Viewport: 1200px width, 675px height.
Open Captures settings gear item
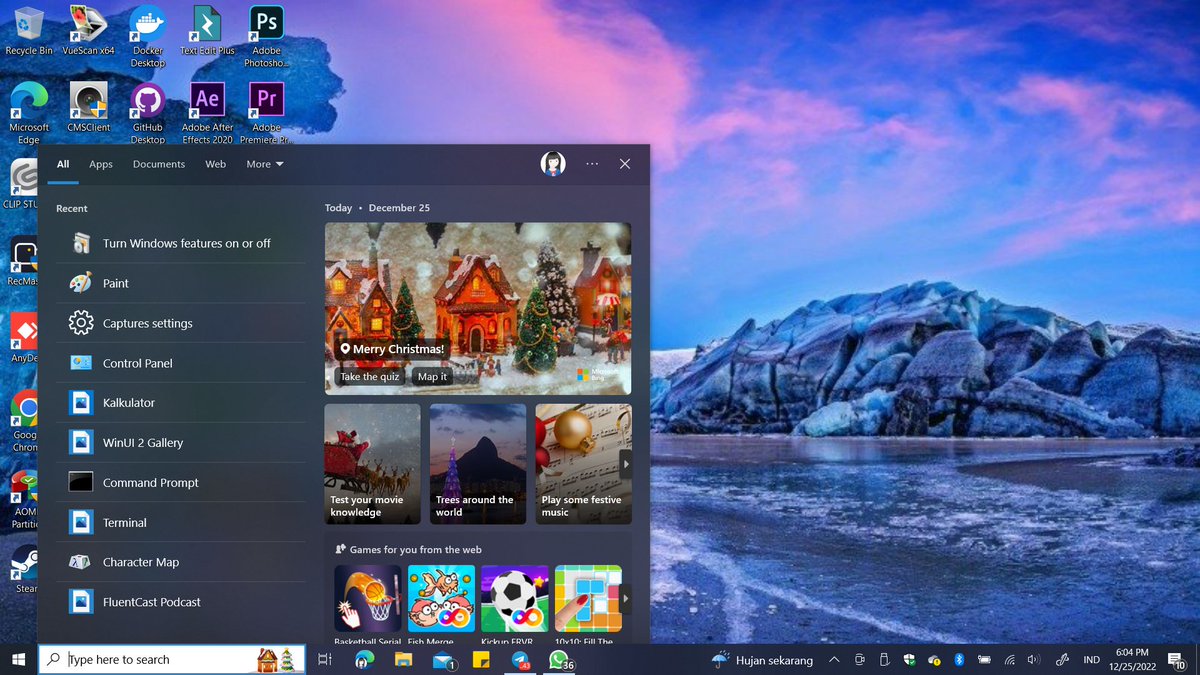pyautogui.click(x=181, y=323)
